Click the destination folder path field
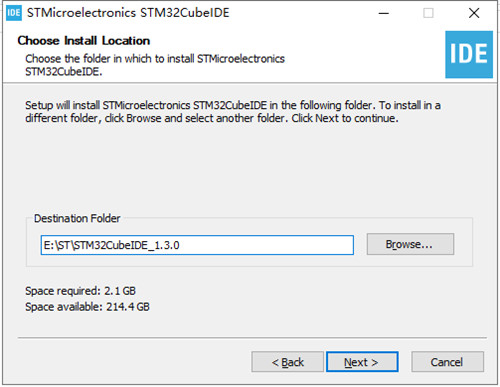Viewport: 500px width, 387px height. [197, 245]
